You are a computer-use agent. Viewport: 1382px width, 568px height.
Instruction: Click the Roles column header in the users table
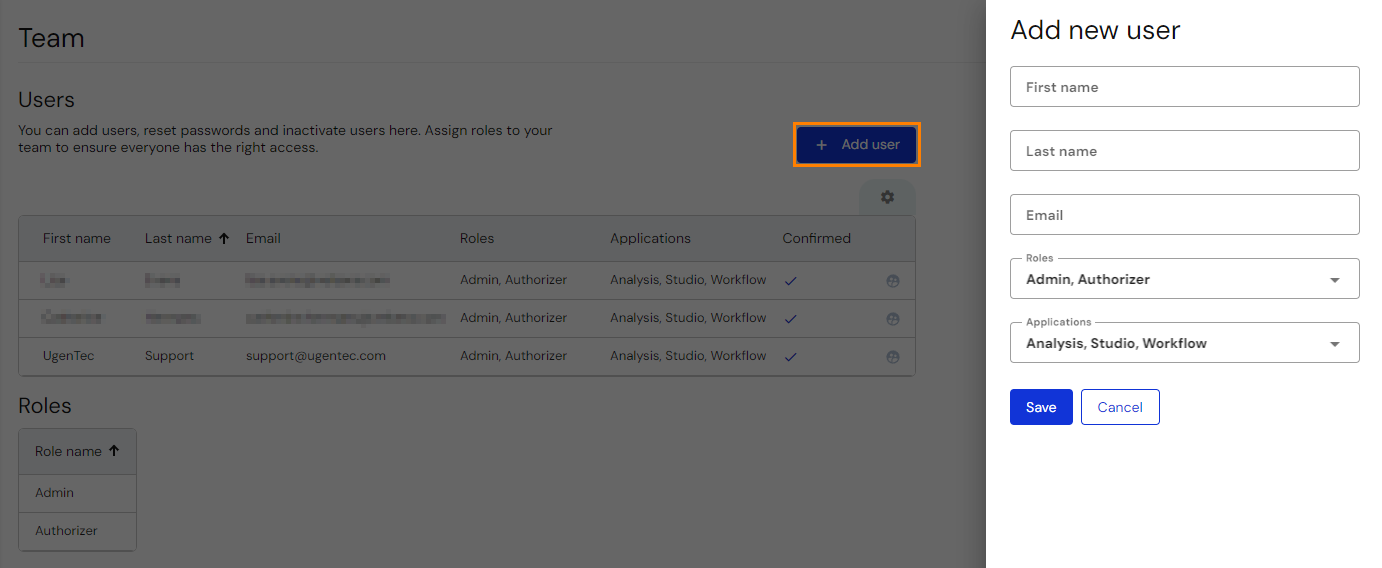click(x=477, y=238)
